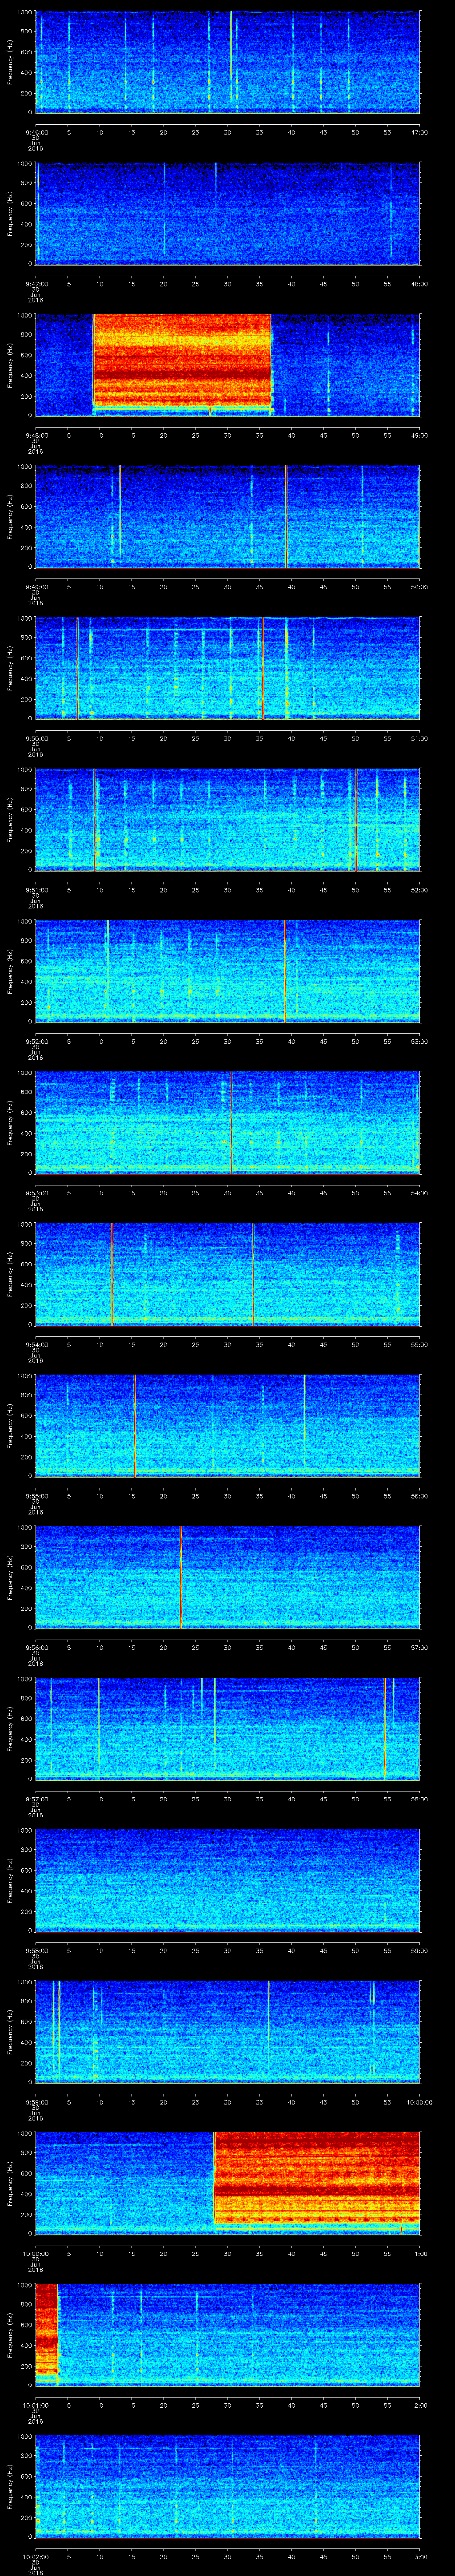Viewport: 455px width, 2576px height.
Task: Open the spectrogram panel beginning at 9:49:00
Action: 228,516
